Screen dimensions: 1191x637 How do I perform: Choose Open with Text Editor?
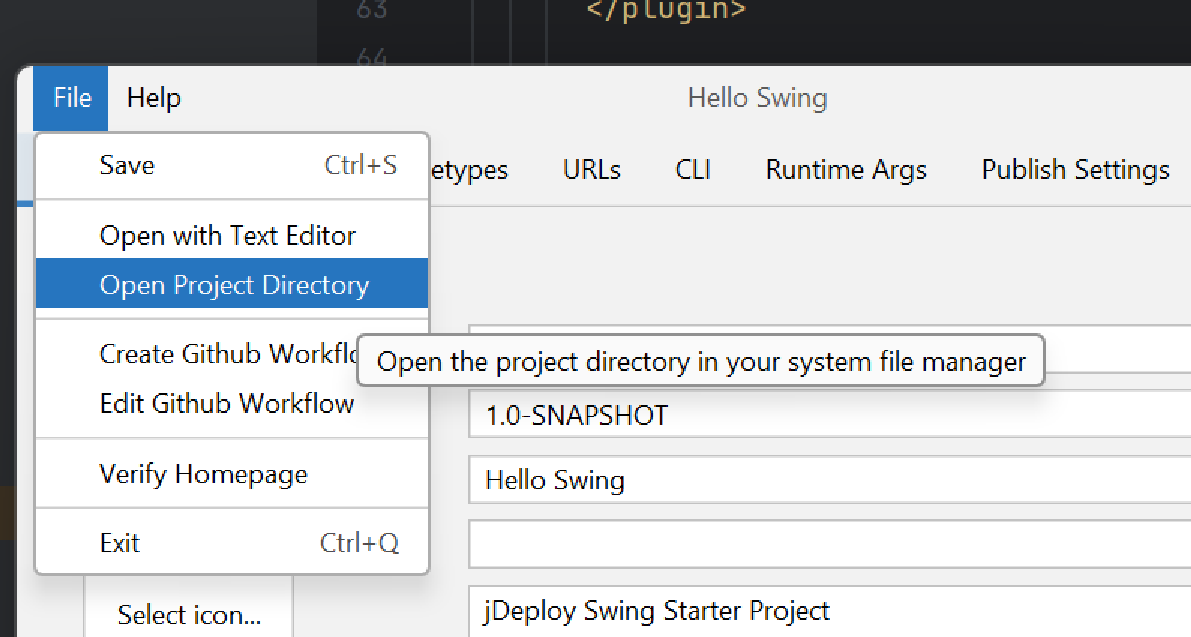coord(226,235)
